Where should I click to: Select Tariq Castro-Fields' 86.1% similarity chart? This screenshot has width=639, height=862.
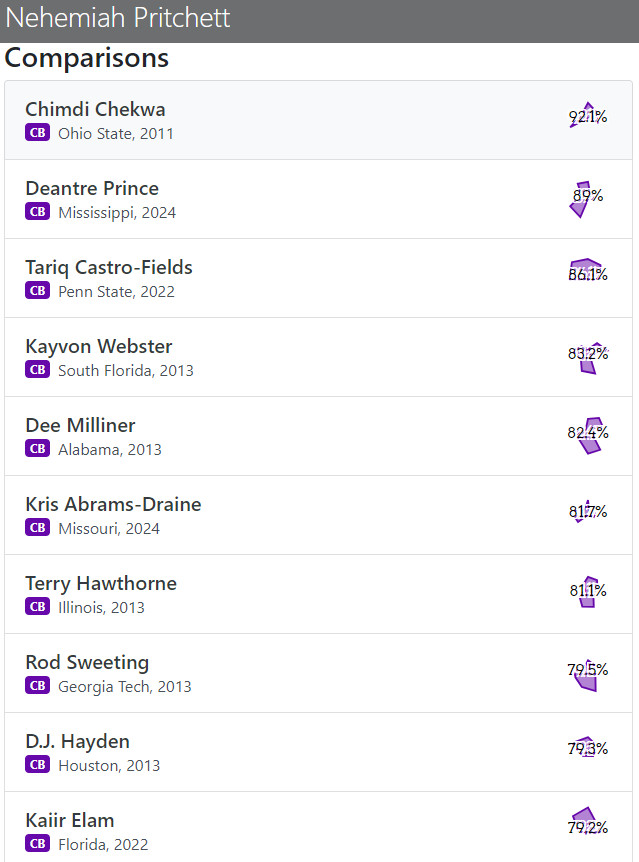[588, 273]
